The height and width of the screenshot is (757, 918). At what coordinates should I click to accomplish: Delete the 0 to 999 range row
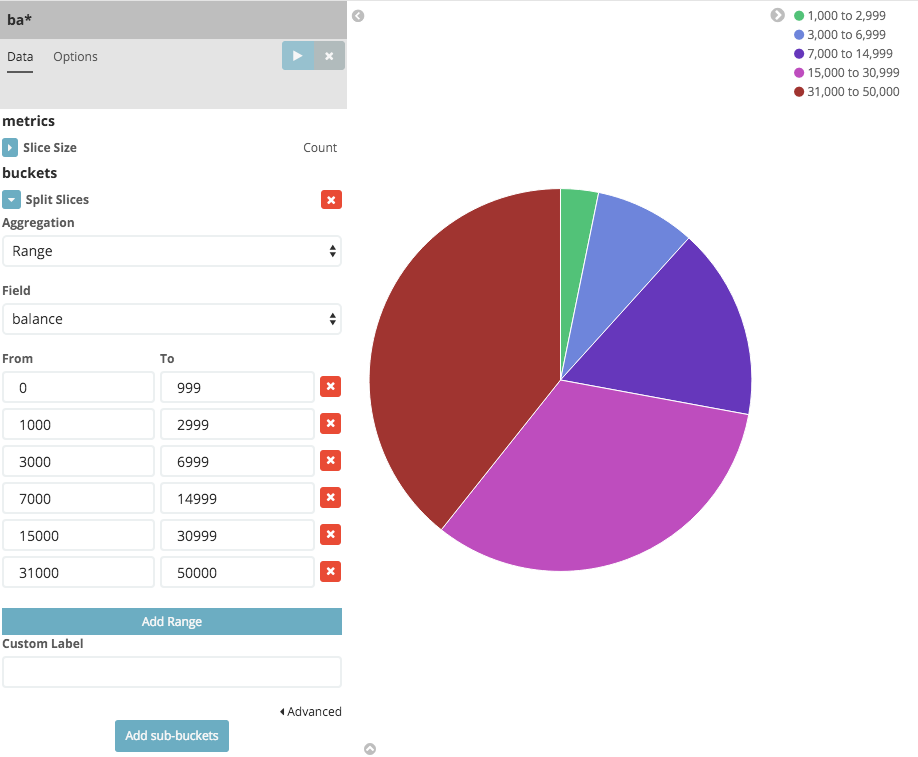(330, 387)
